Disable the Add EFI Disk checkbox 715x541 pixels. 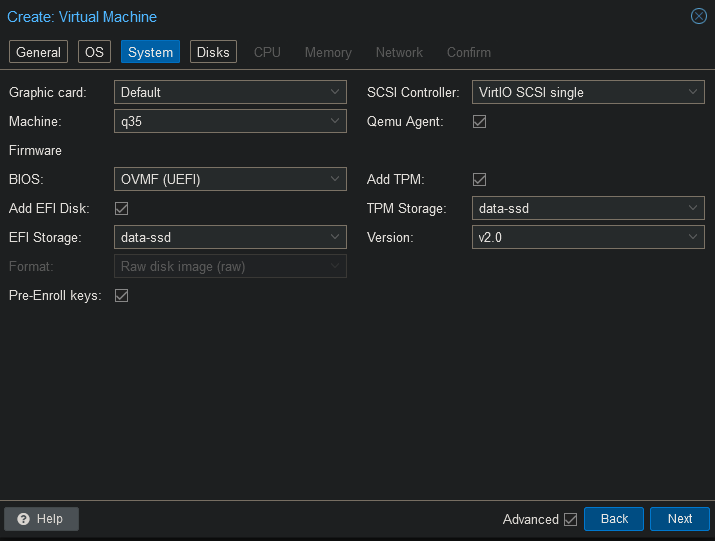pos(122,208)
